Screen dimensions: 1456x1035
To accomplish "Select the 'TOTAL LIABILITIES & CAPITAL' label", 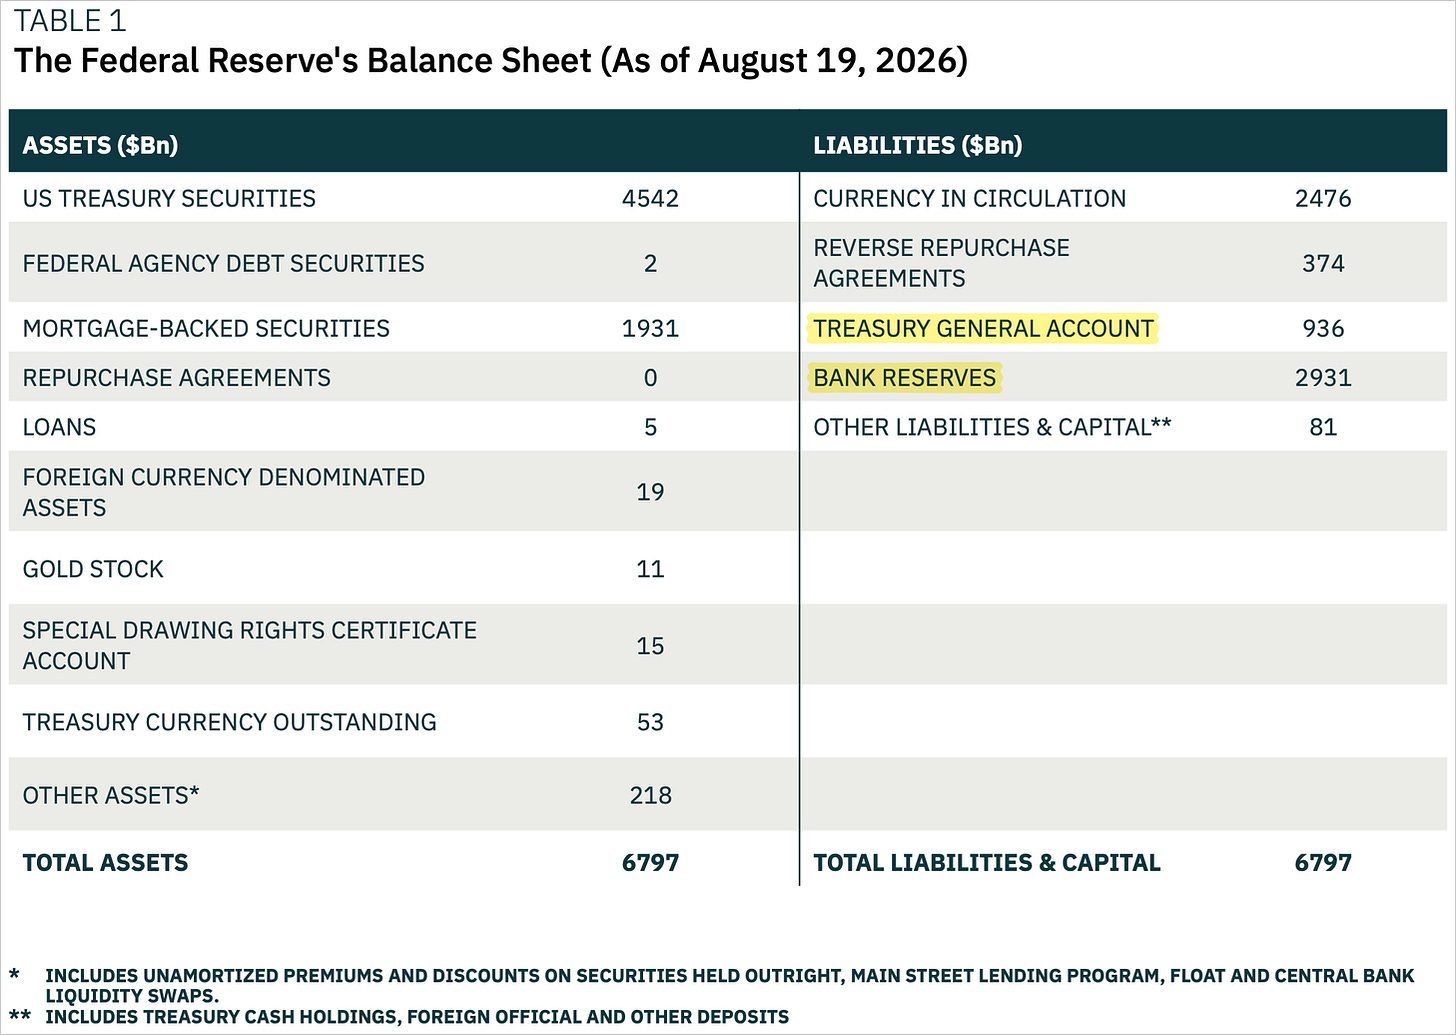I will [x=987, y=862].
